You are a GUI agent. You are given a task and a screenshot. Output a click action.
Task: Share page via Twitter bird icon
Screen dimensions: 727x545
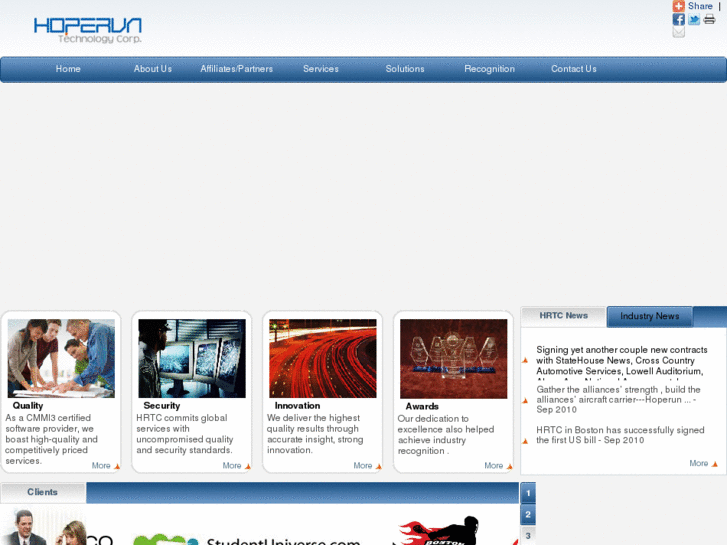pos(694,19)
